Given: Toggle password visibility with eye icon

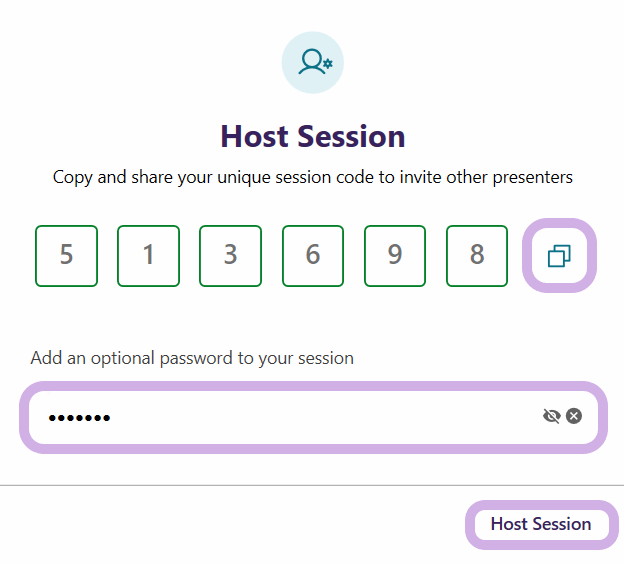Looking at the screenshot, I should [x=551, y=416].
